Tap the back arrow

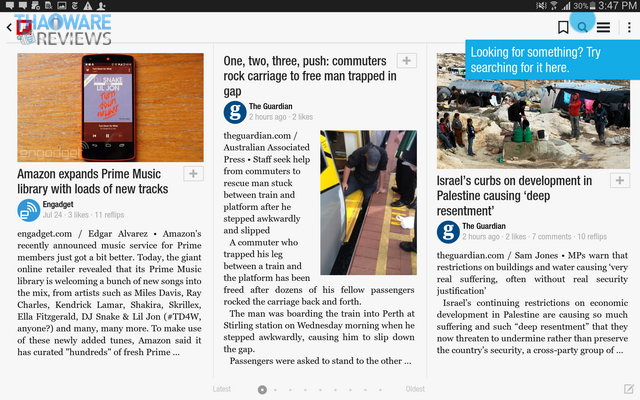click(x=9, y=27)
